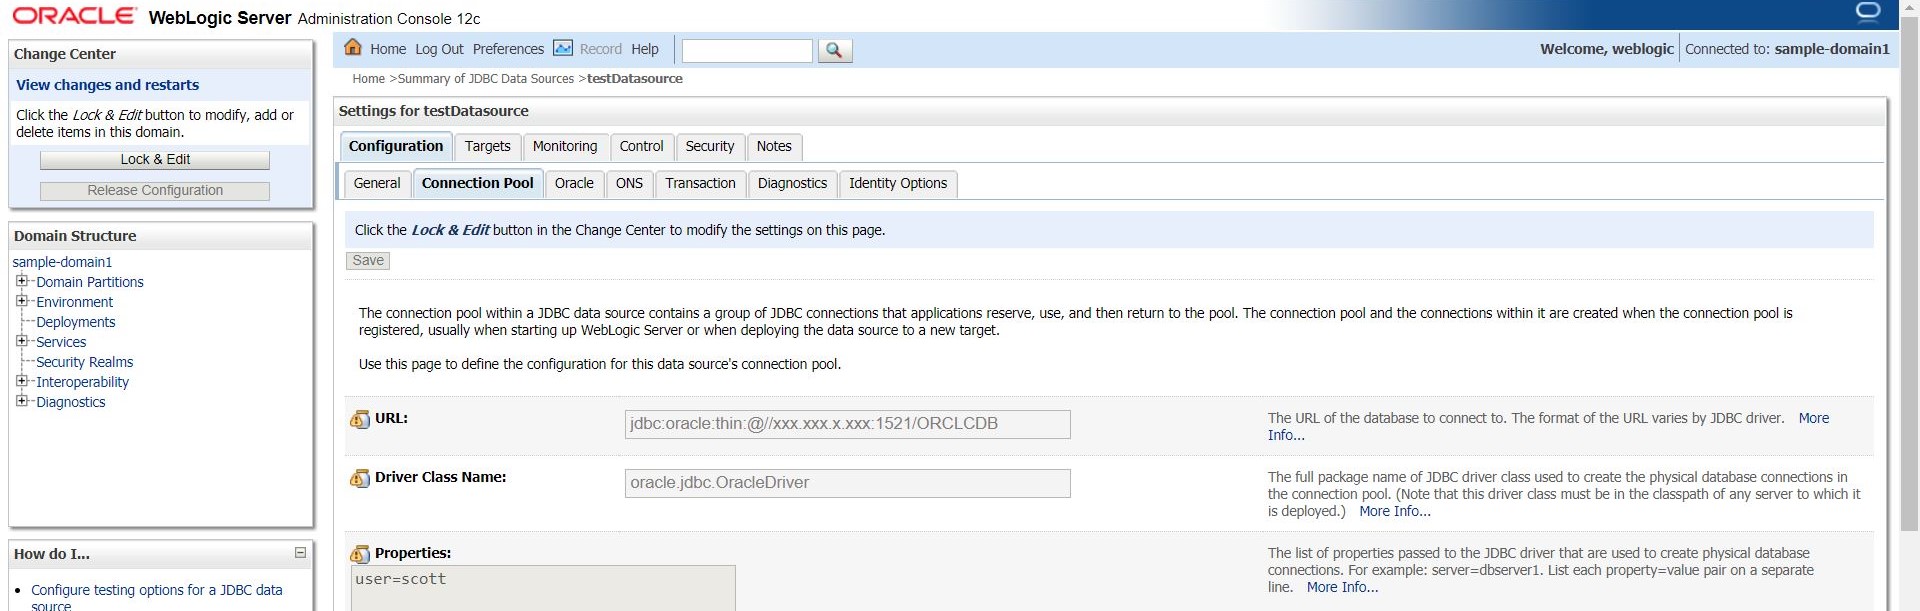Click the toolbar search input field
The width and height of the screenshot is (1920, 611).
click(x=747, y=50)
